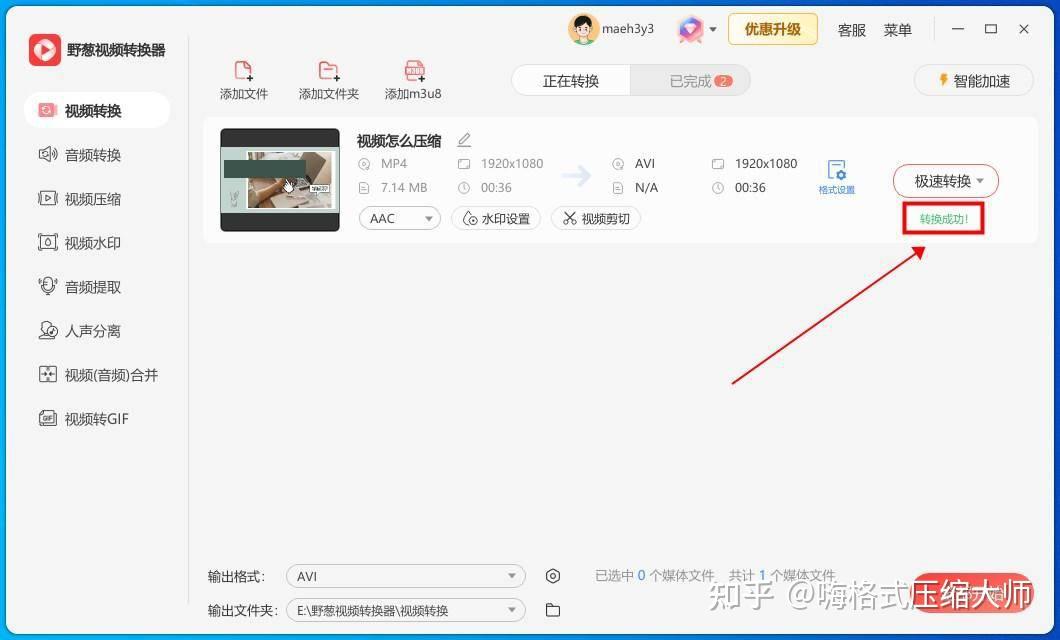
Task: Click the 格式设置 settings icon
Action: pyautogui.click(x=836, y=173)
